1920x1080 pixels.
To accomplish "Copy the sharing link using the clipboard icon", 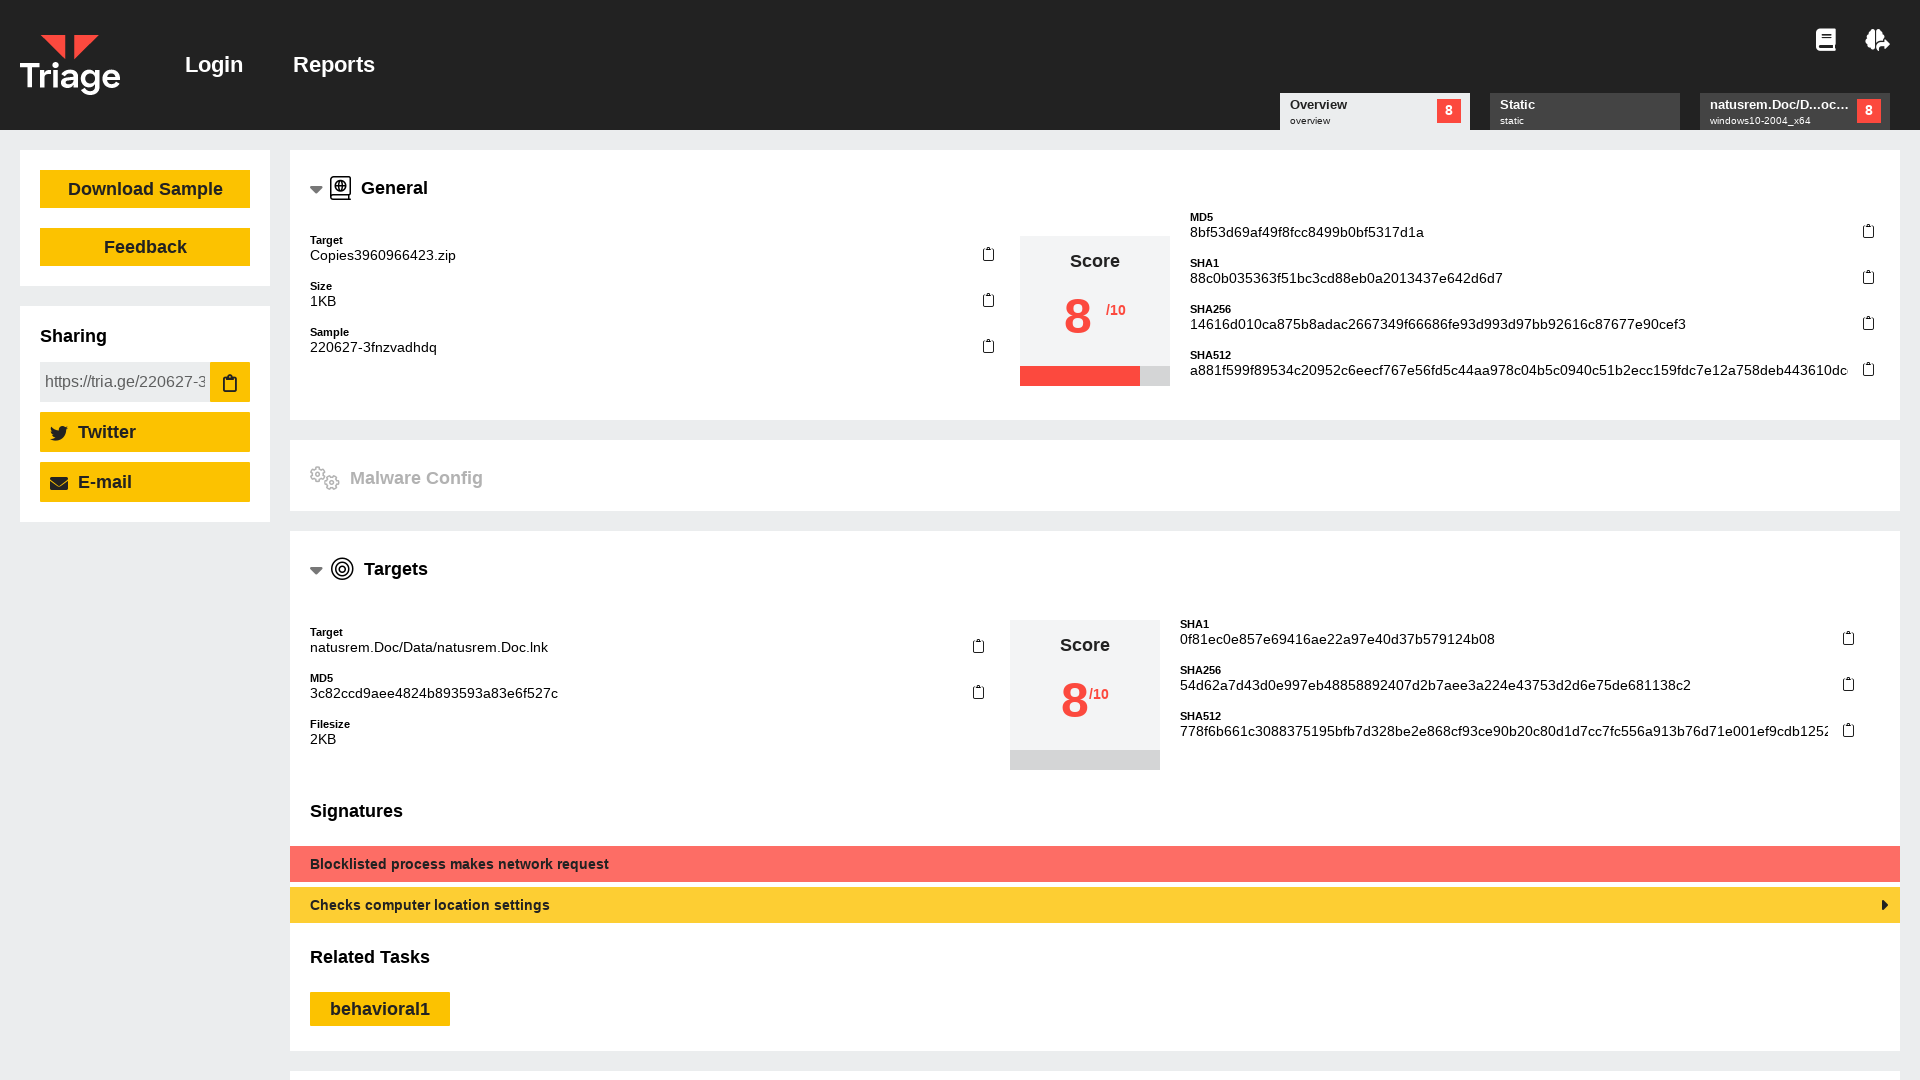I will coord(230,382).
